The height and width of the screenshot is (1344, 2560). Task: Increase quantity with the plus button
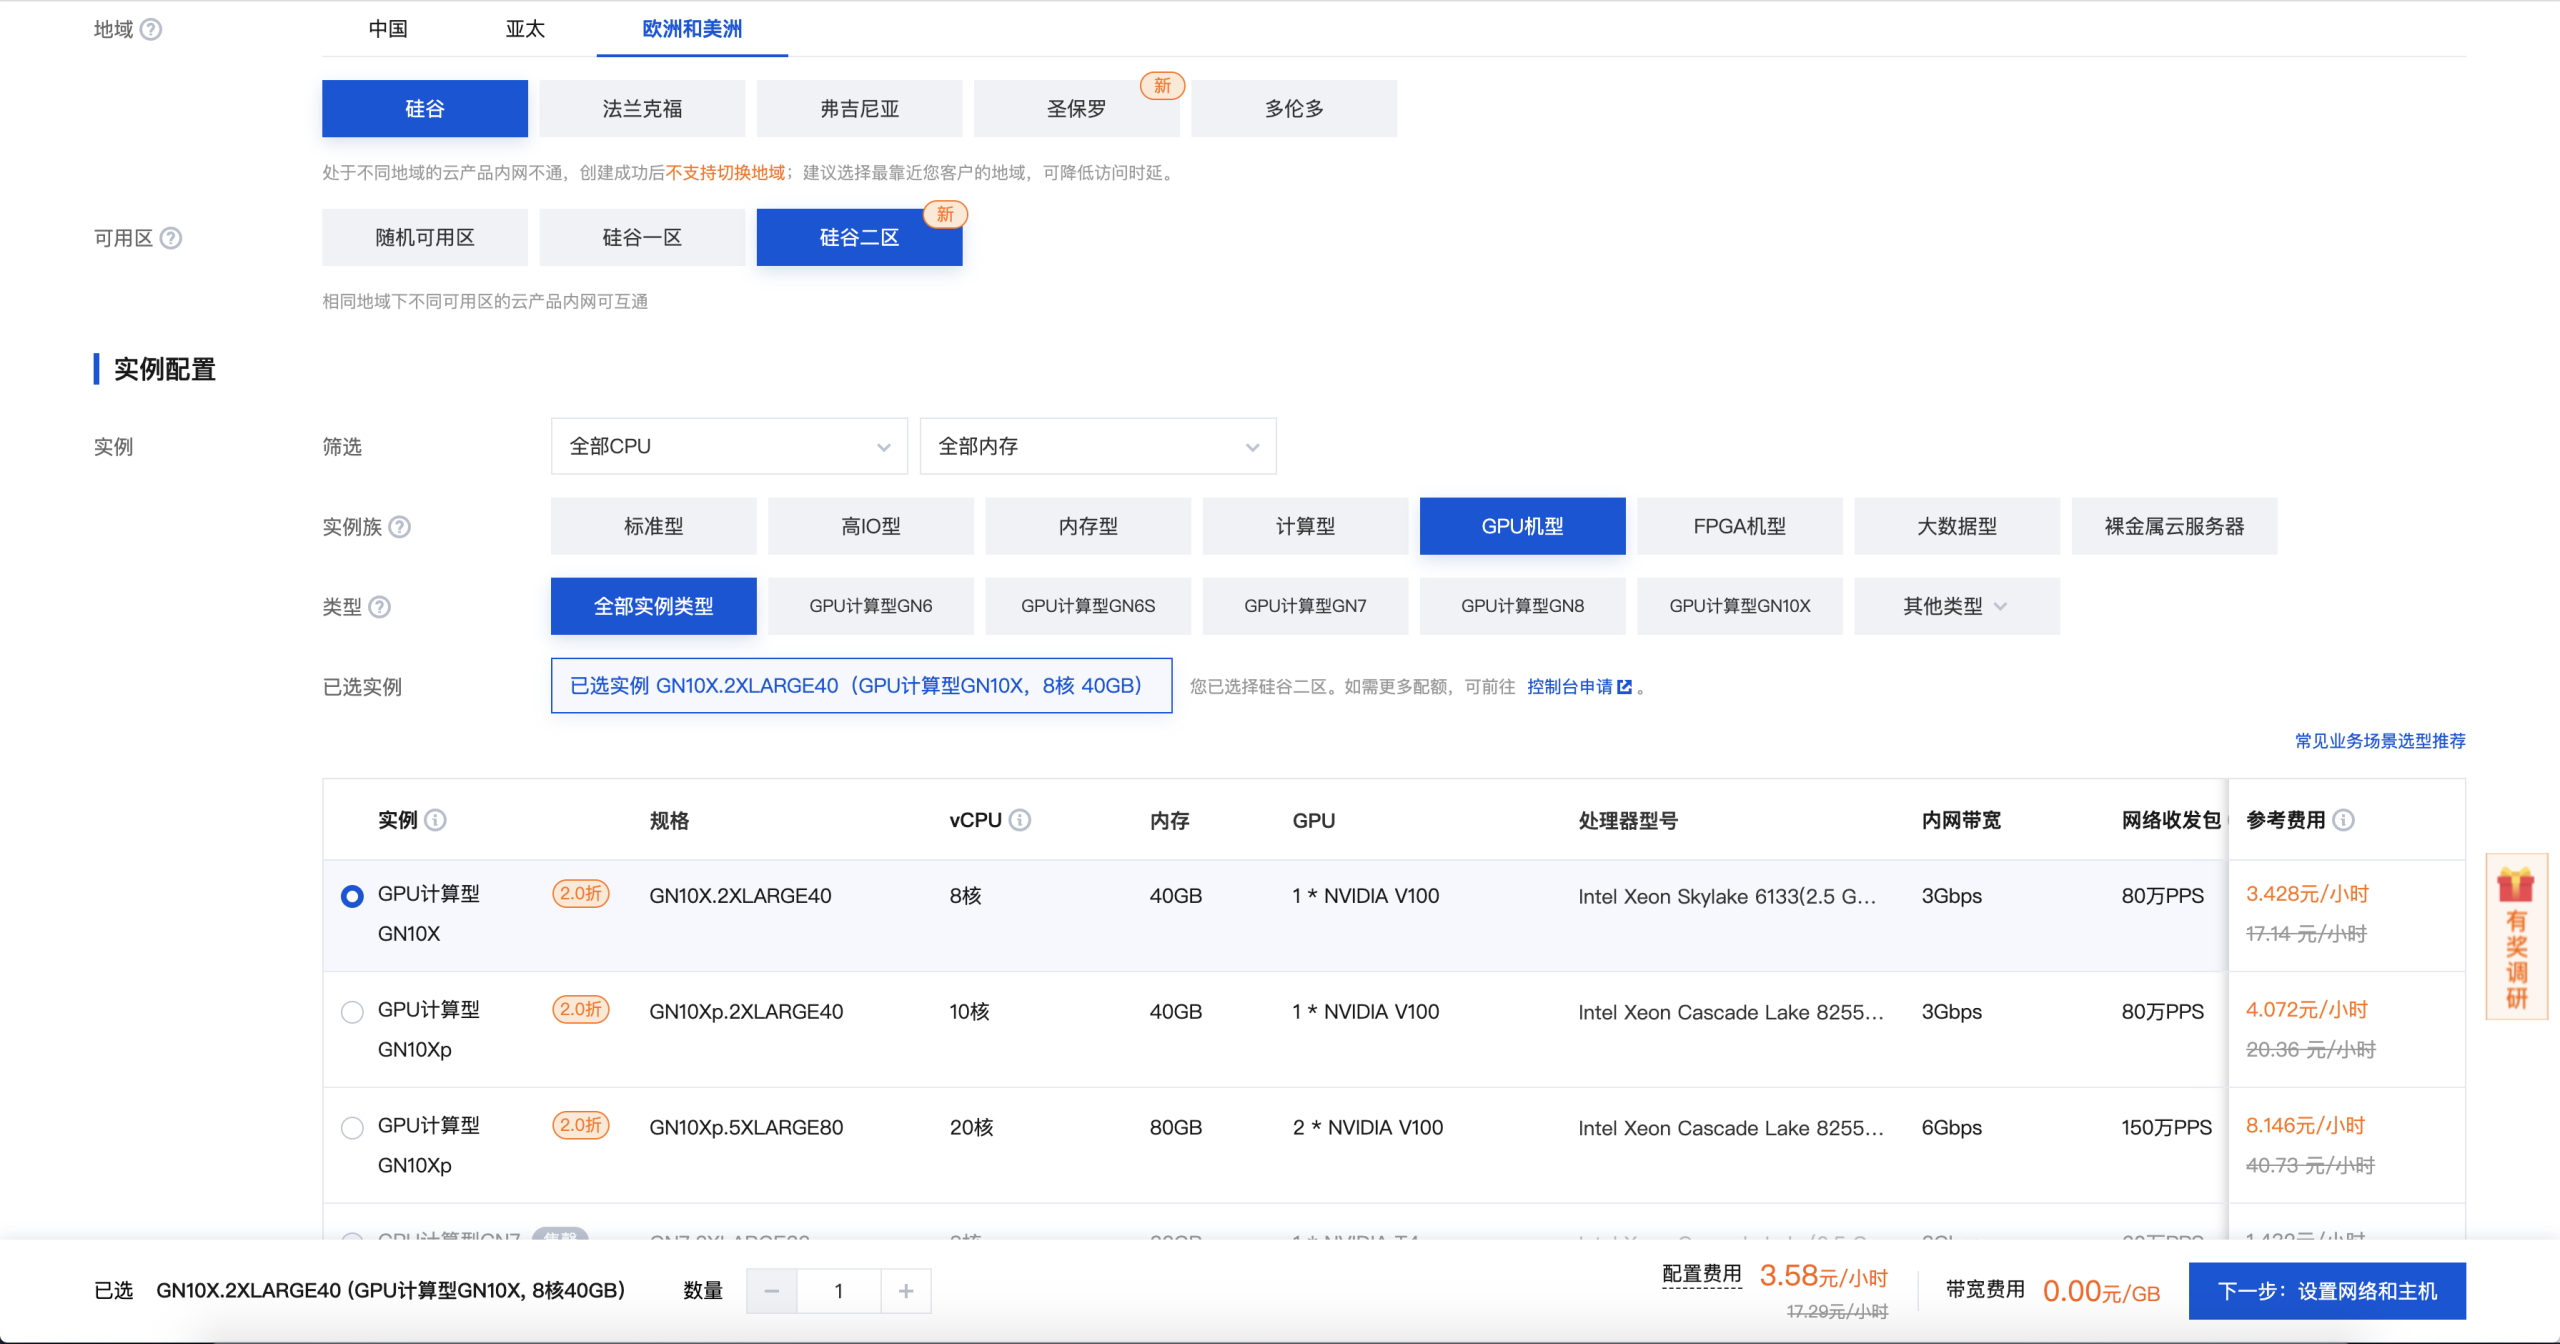pos(906,1291)
